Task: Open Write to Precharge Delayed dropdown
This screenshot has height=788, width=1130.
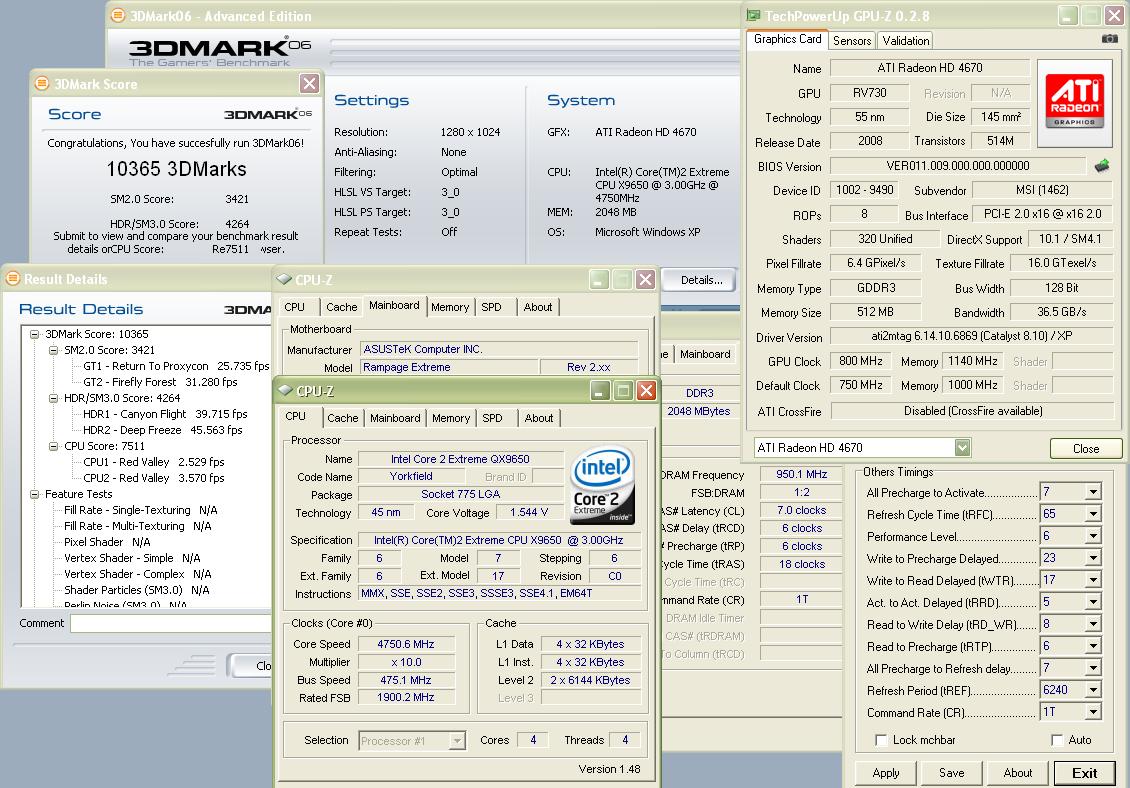Action: pyautogui.click(x=1093, y=558)
